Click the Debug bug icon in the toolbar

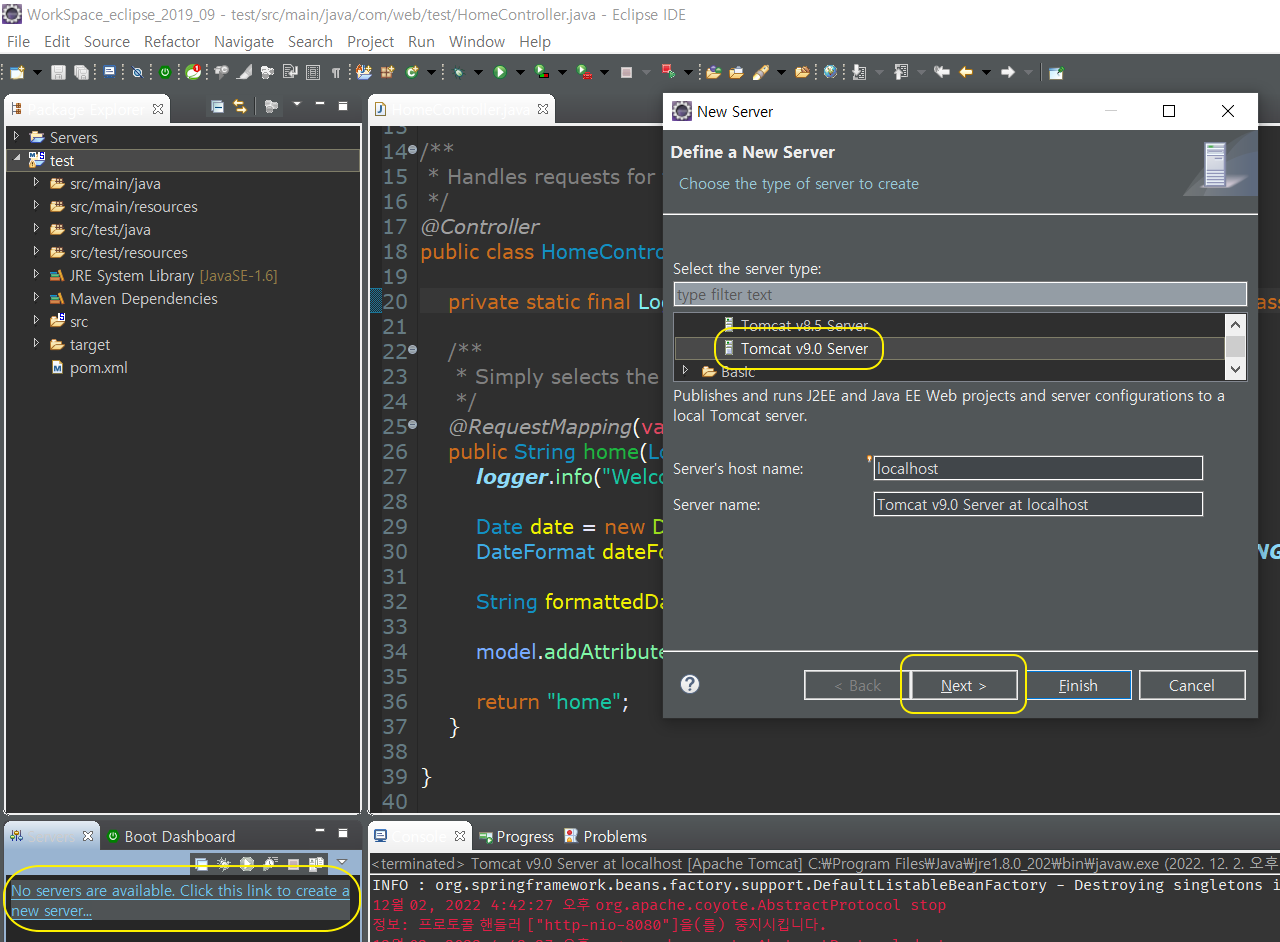[x=457, y=72]
